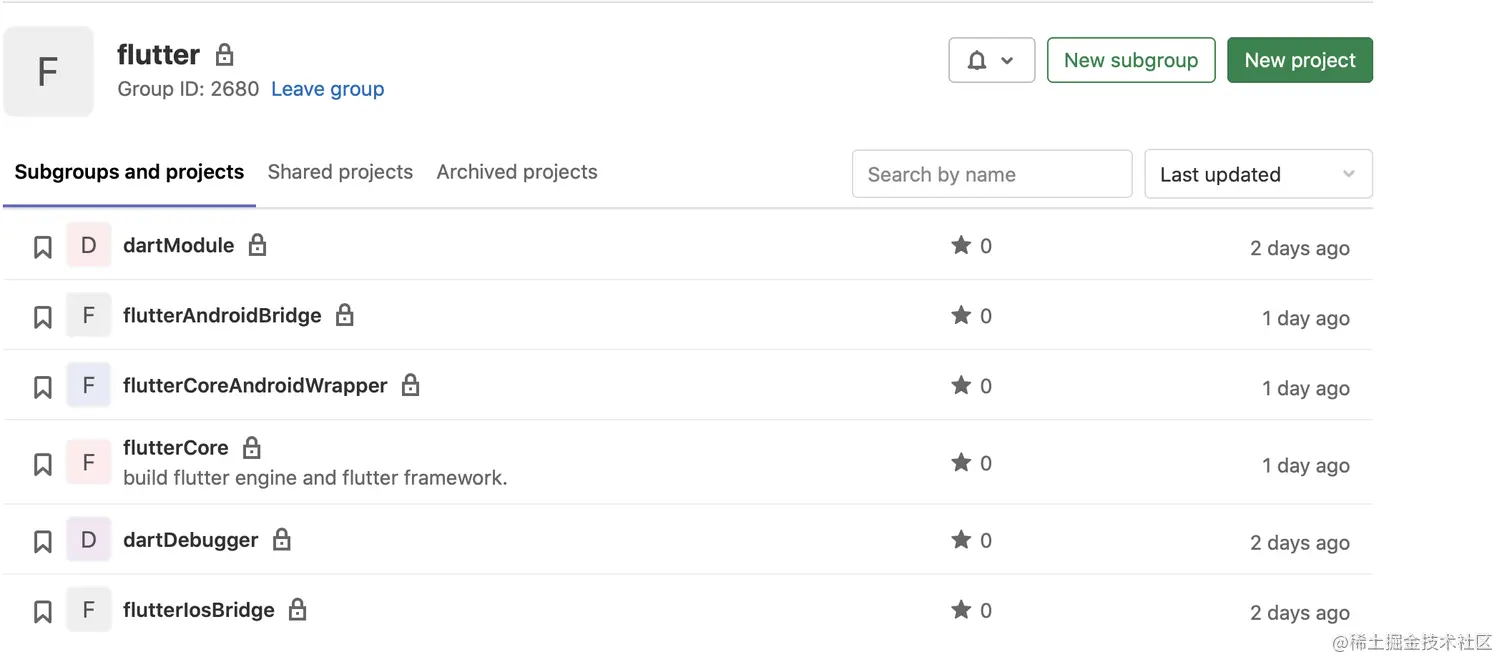Open the notification settings dropdown arrow

click(x=1008, y=60)
